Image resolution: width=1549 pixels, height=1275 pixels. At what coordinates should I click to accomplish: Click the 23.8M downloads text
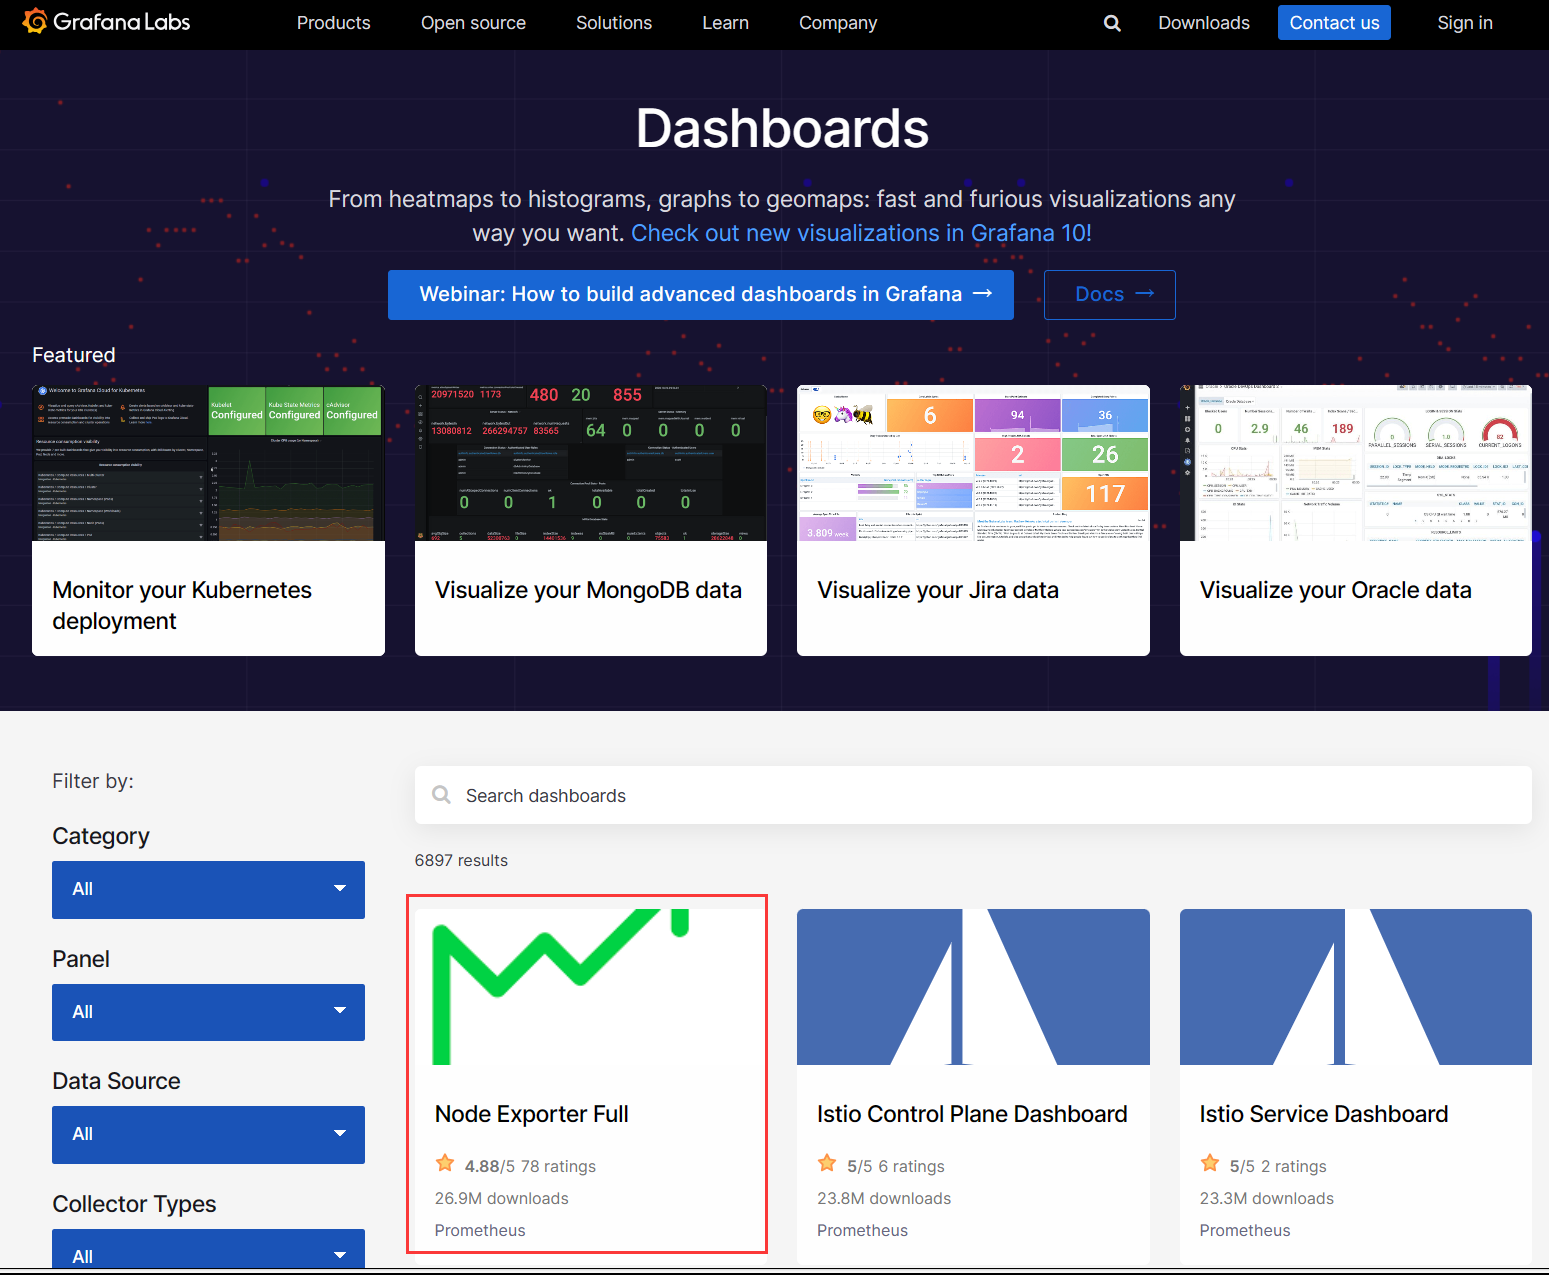click(884, 1198)
